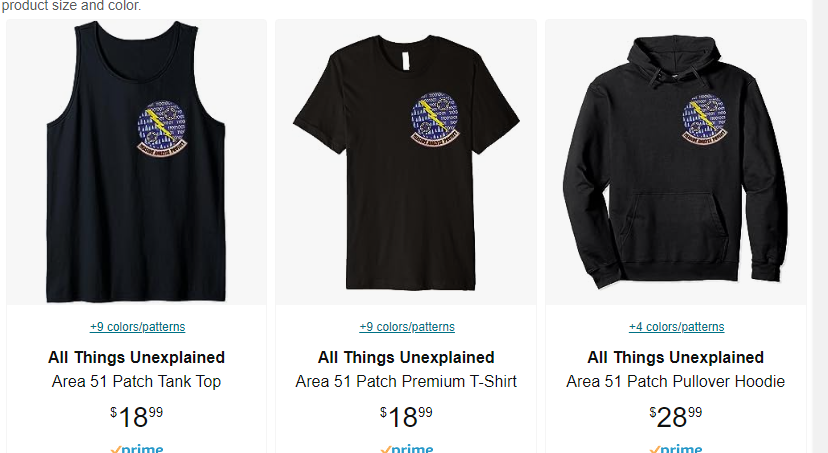Open the Area 51 Patch Premium T-Shirt title

coord(406,381)
